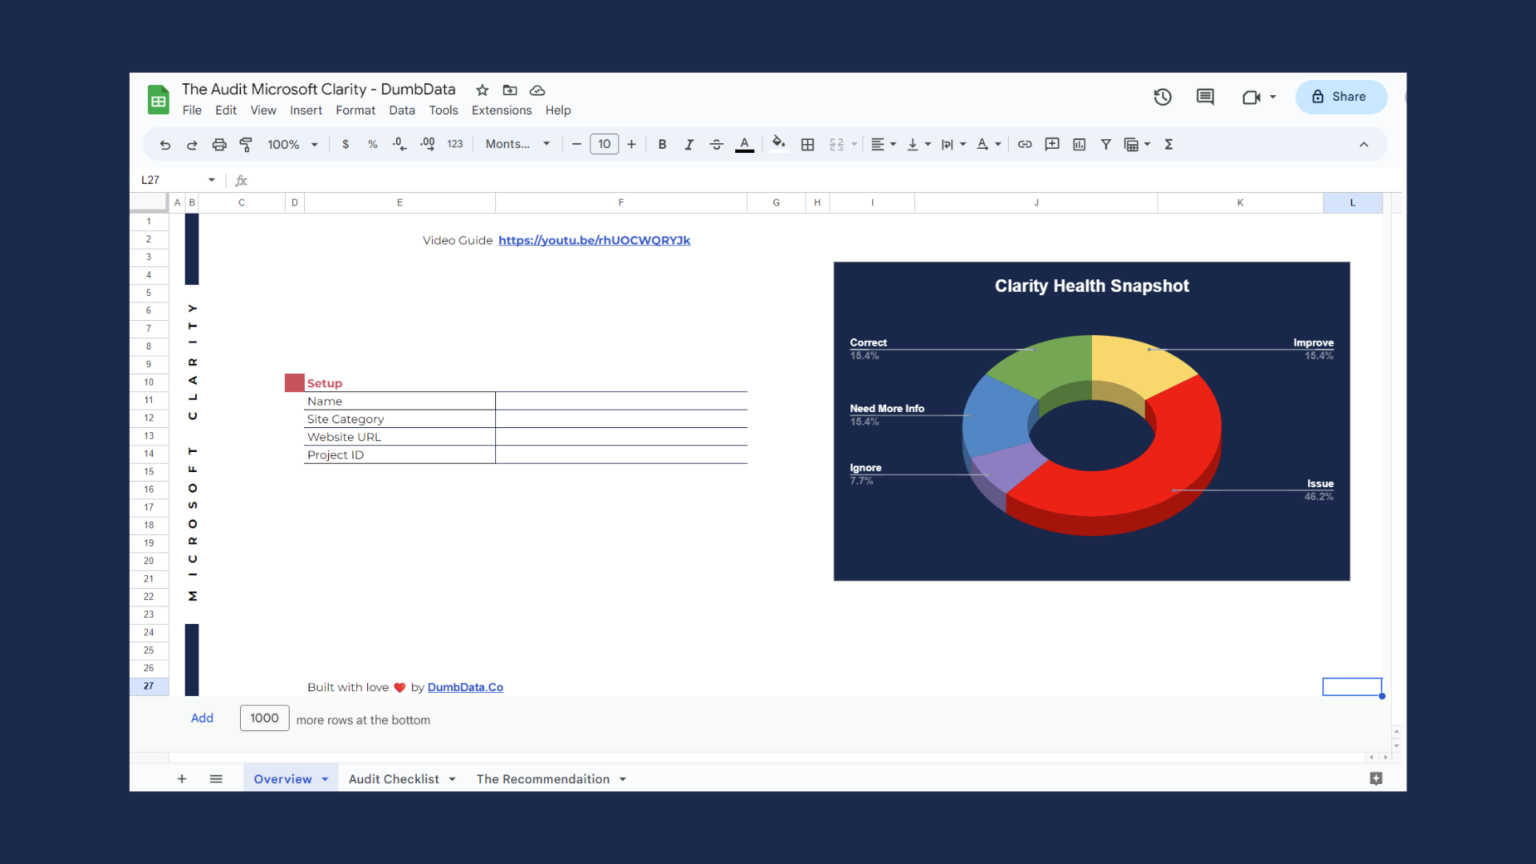This screenshot has height=864, width=1536.
Task: Open the View menu
Action: pos(263,111)
